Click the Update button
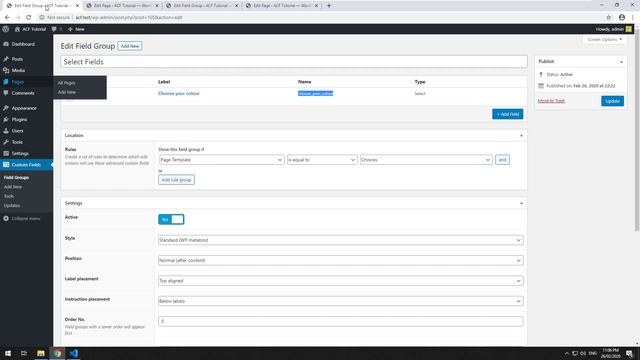The width and height of the screenshot is (640, 360). tap(612, 101)
